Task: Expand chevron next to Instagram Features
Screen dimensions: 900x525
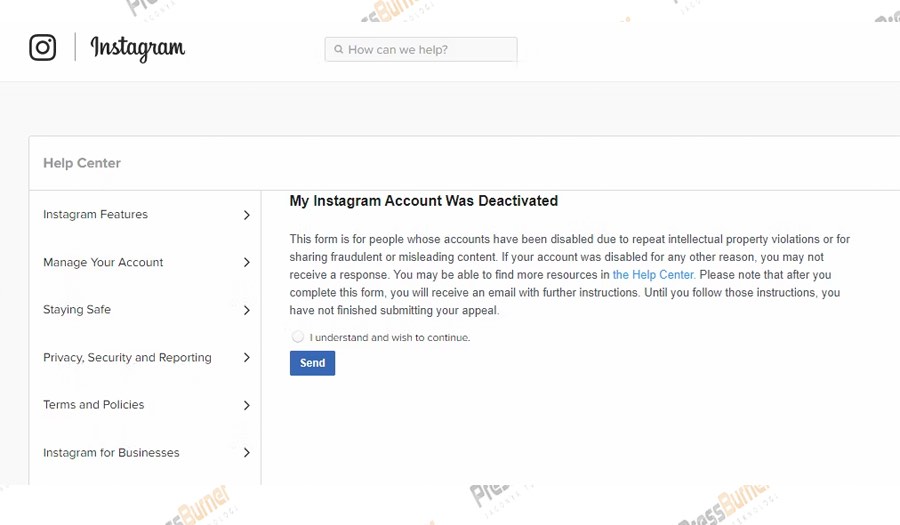Action: [247, 215]
